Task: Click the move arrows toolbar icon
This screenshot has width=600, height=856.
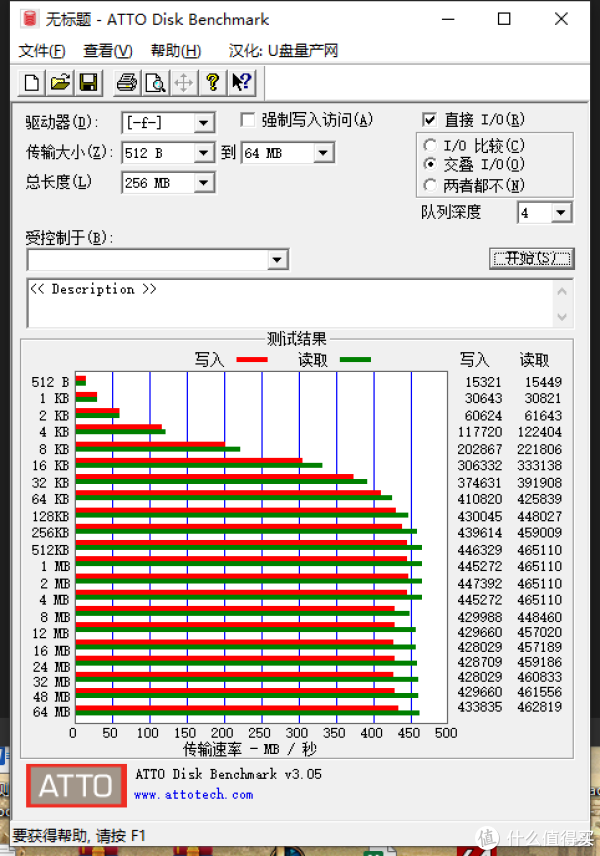Action: (x=183, y=83)
